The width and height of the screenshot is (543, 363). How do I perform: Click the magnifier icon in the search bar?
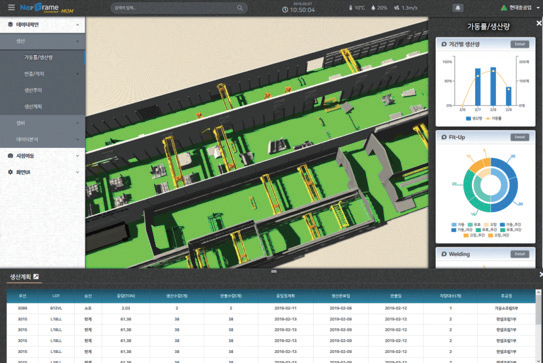click(x=240, y=8)
